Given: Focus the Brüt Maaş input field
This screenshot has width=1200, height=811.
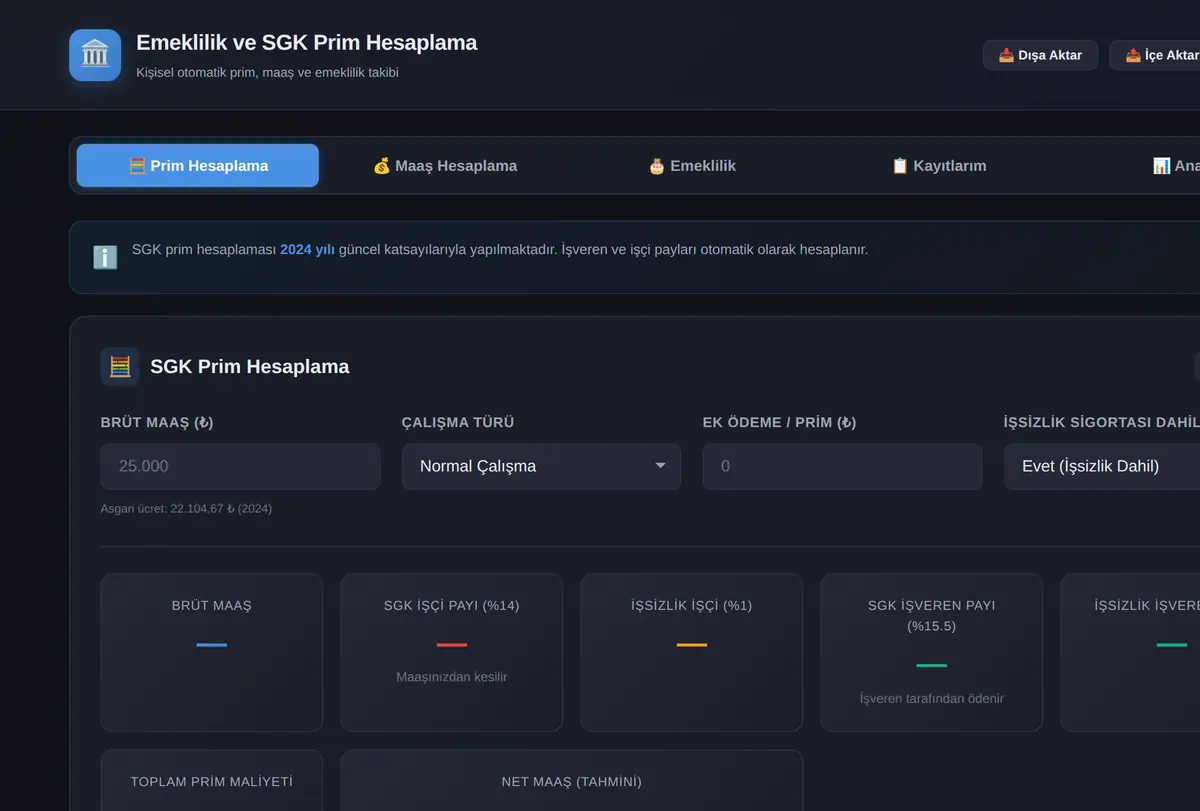Looking at the screenshot, I should pos(240,467).
